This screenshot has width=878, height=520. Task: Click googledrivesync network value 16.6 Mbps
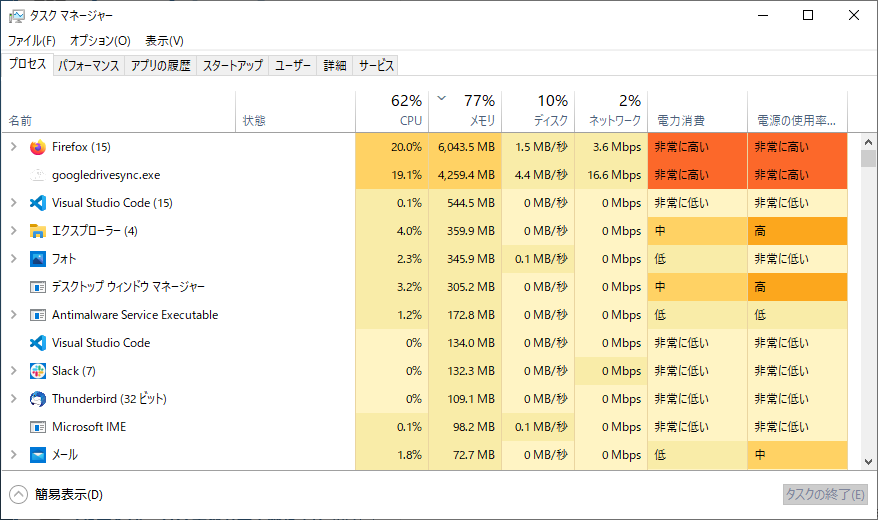pos(614,175)
